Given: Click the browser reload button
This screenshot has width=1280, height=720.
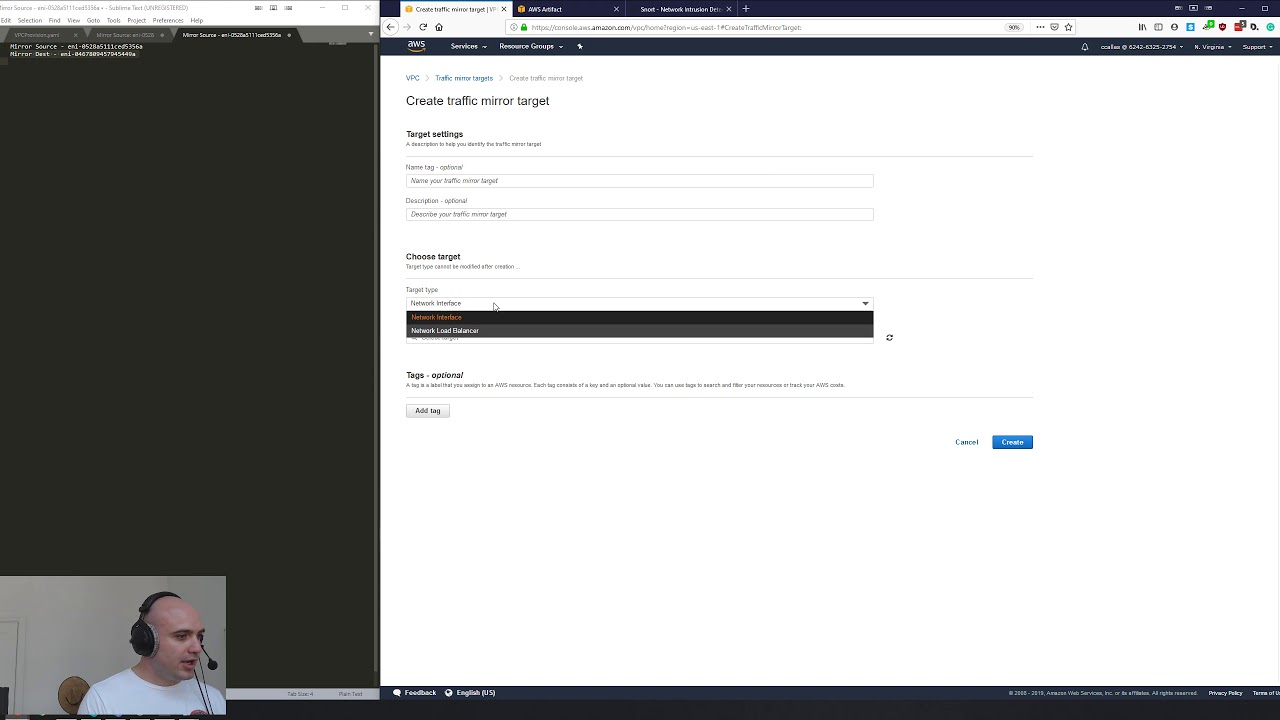Looking at the screenshot, I should point(423,27).
